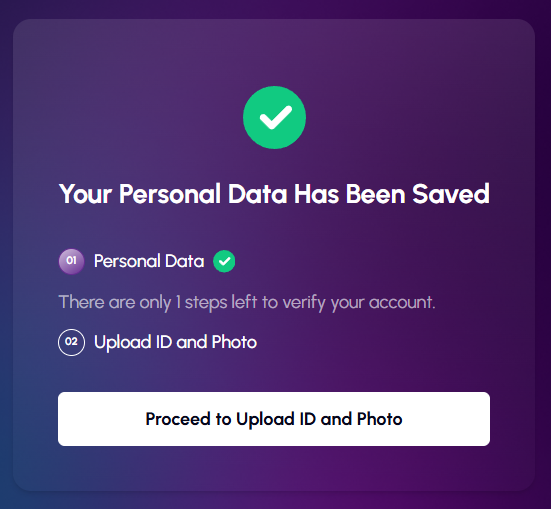Select the Upload ID and Photo pending step row
551x509 pixels.
(x=157, y=342)
